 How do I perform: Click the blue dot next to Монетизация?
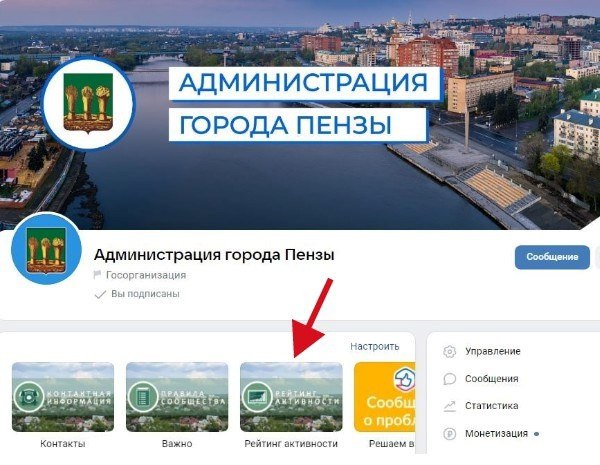pyautogui.click(x=536, y=434)
